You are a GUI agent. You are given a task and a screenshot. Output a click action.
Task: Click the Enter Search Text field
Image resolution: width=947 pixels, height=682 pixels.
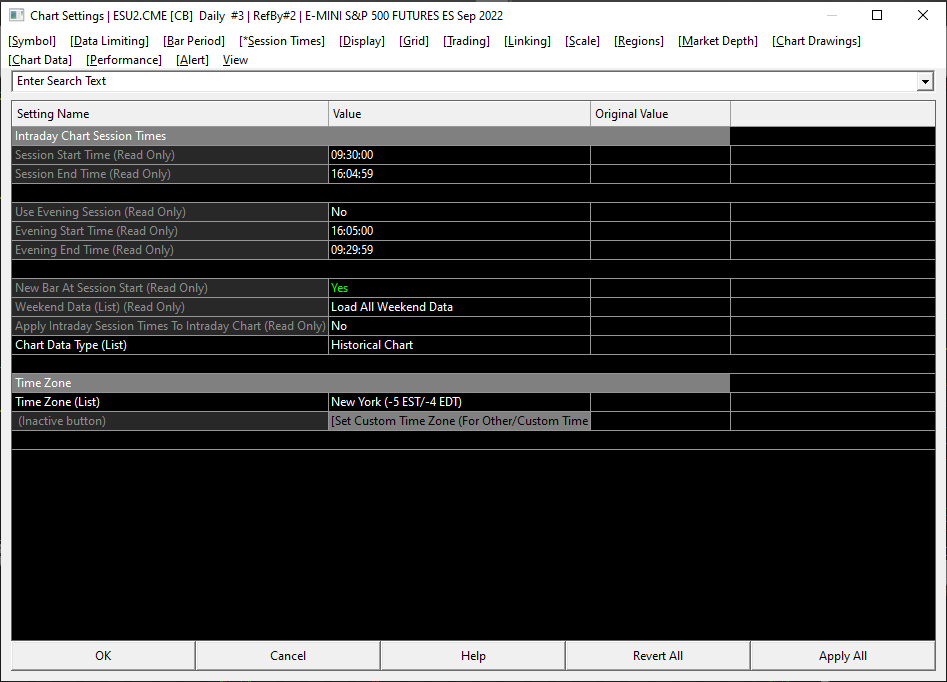[464, 81]
